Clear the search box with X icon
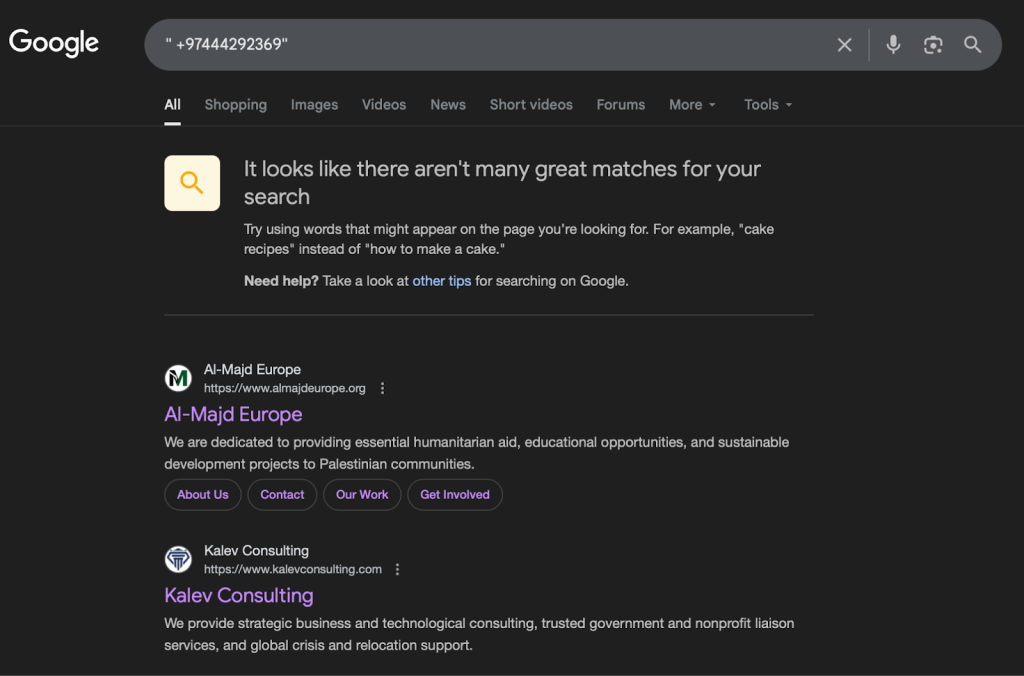This screenshot has width=1024, height=676. (844, 45)
